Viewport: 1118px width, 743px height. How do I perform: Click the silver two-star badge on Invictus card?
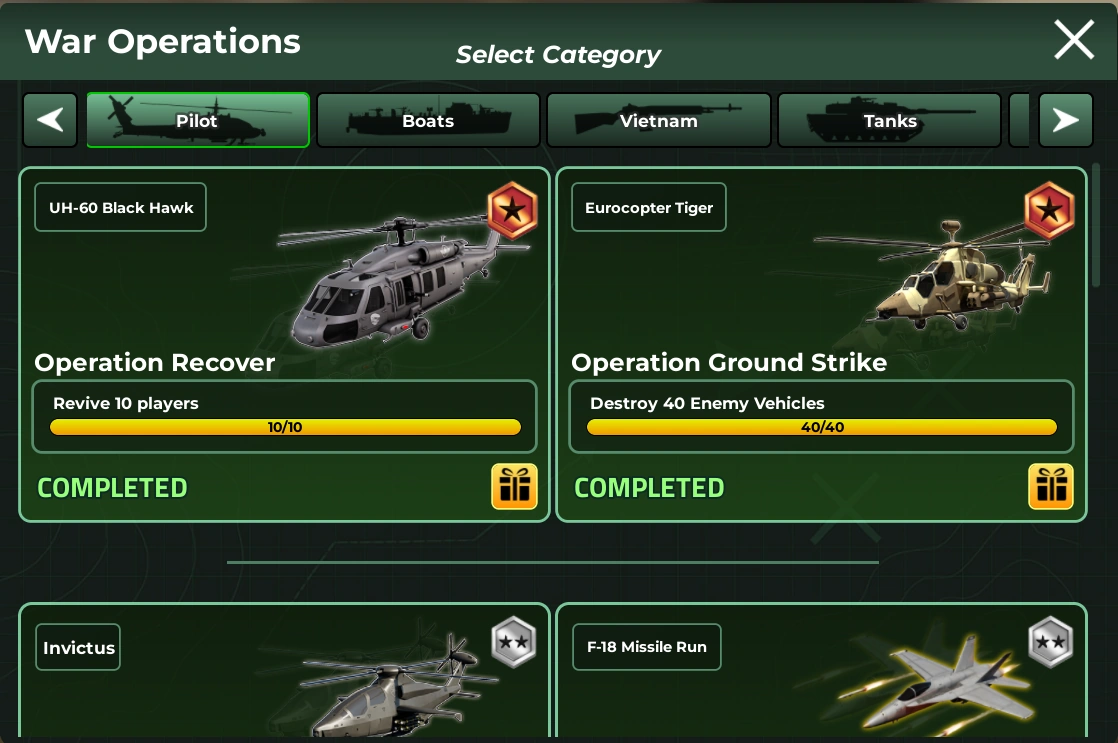pos(513,642)
